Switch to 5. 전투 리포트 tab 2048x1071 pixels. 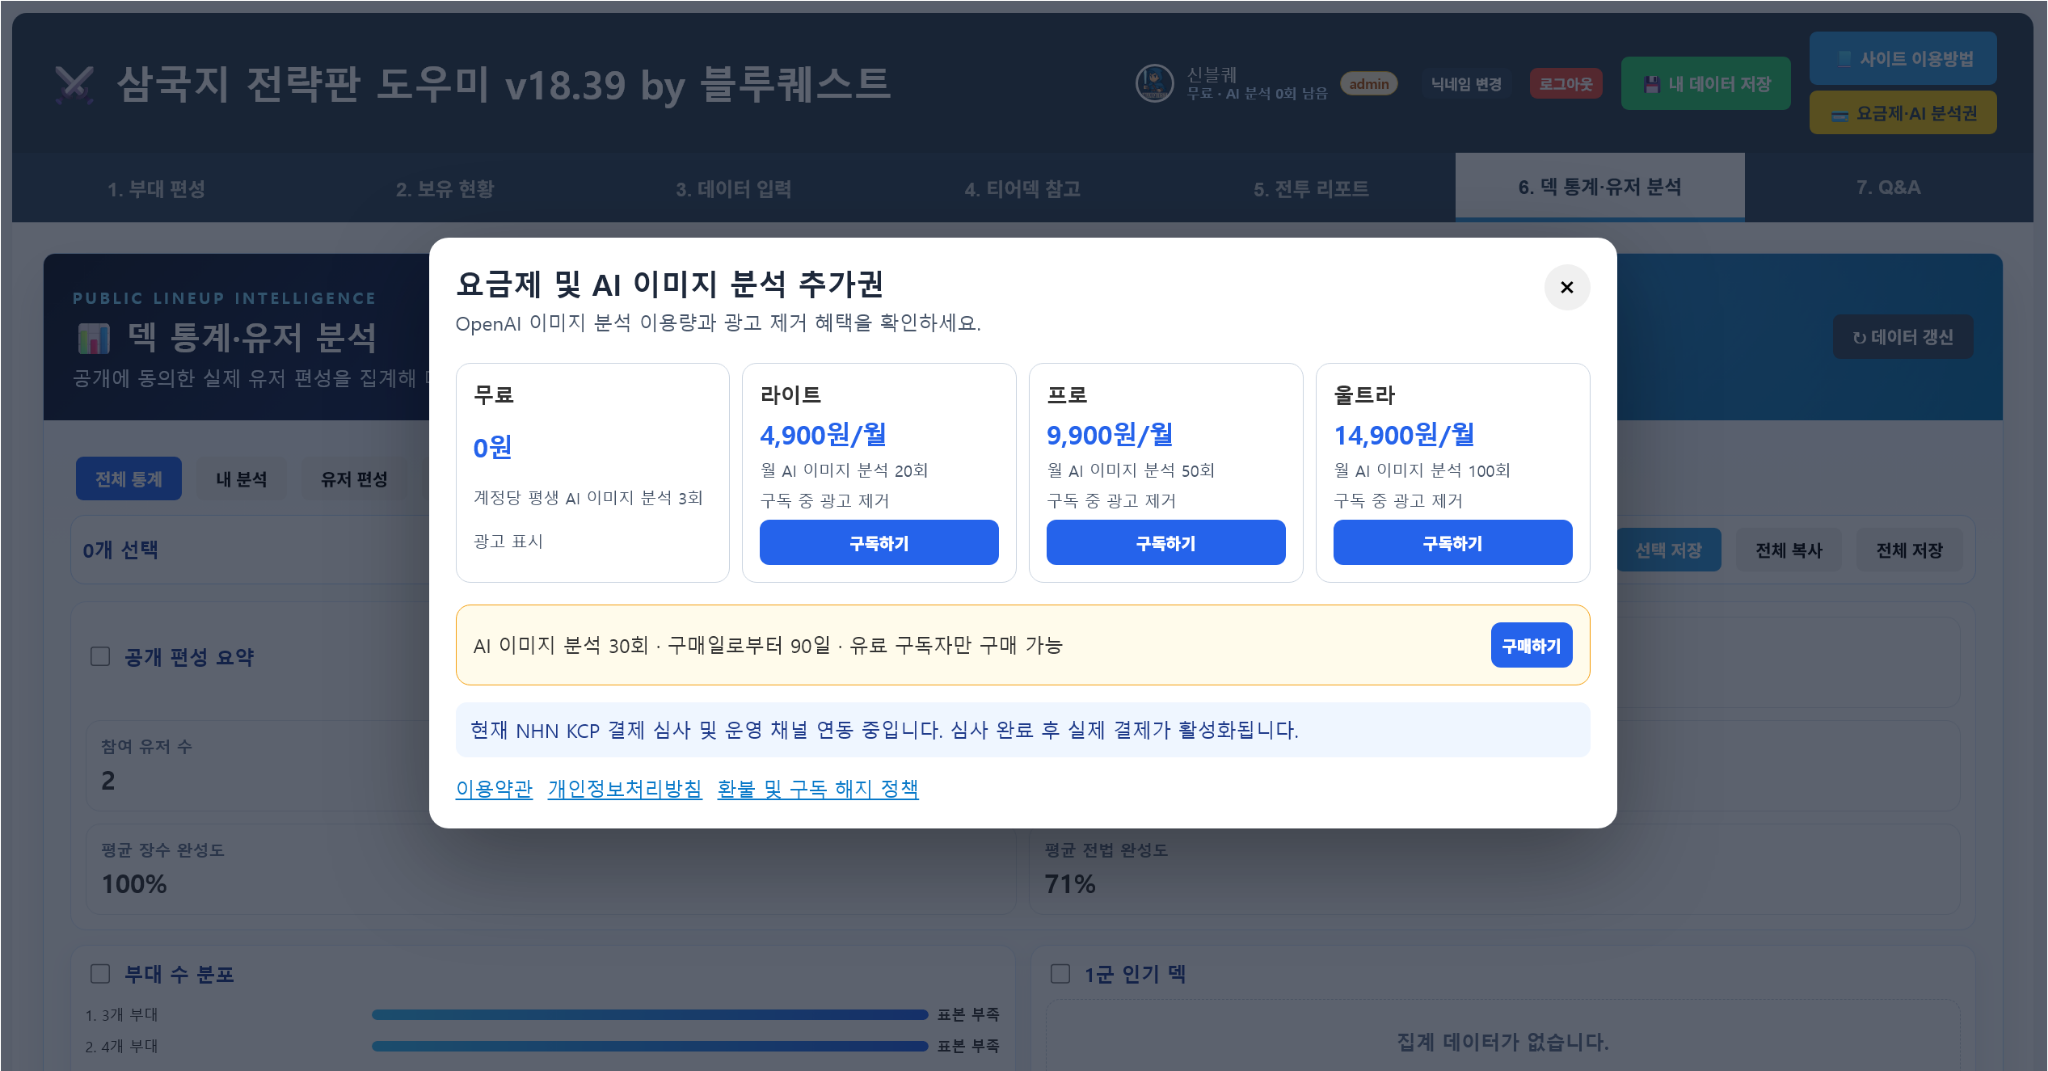(1311, 188)
